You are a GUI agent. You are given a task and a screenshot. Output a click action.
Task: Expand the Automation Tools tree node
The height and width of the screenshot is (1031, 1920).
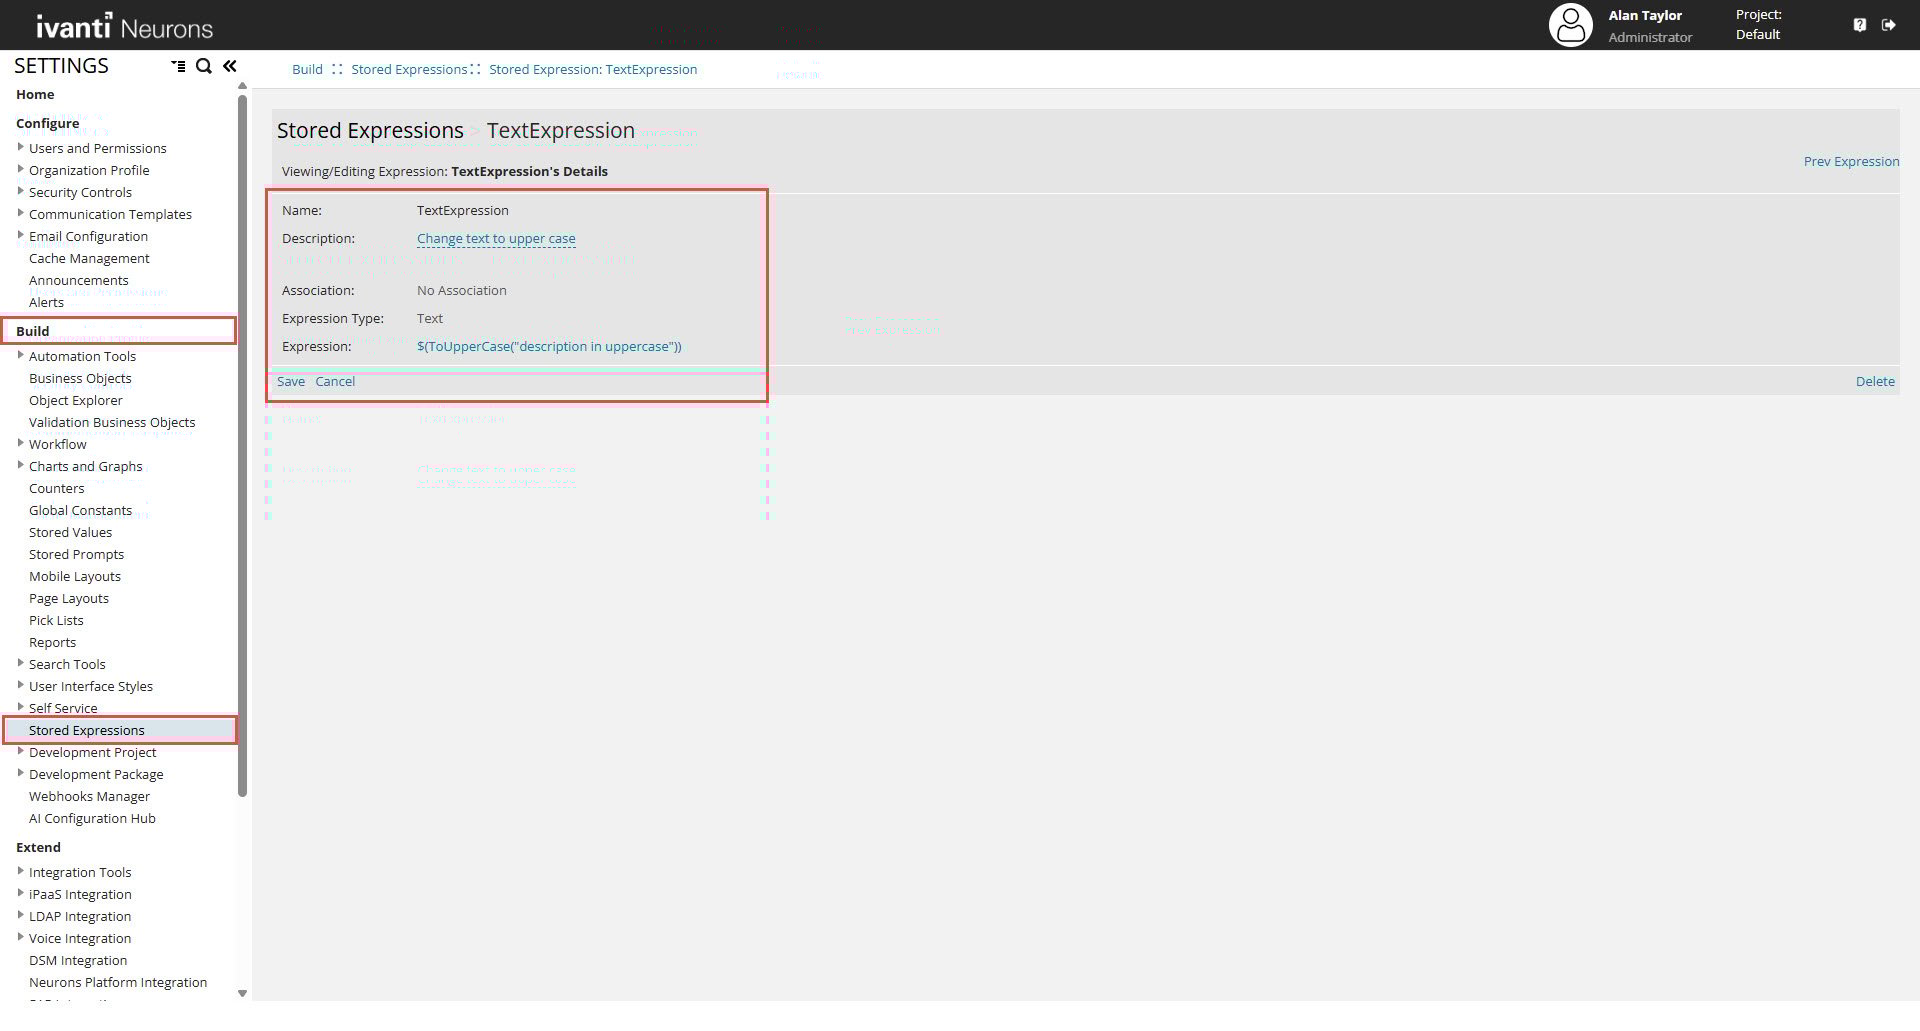(x=21, y=355)
